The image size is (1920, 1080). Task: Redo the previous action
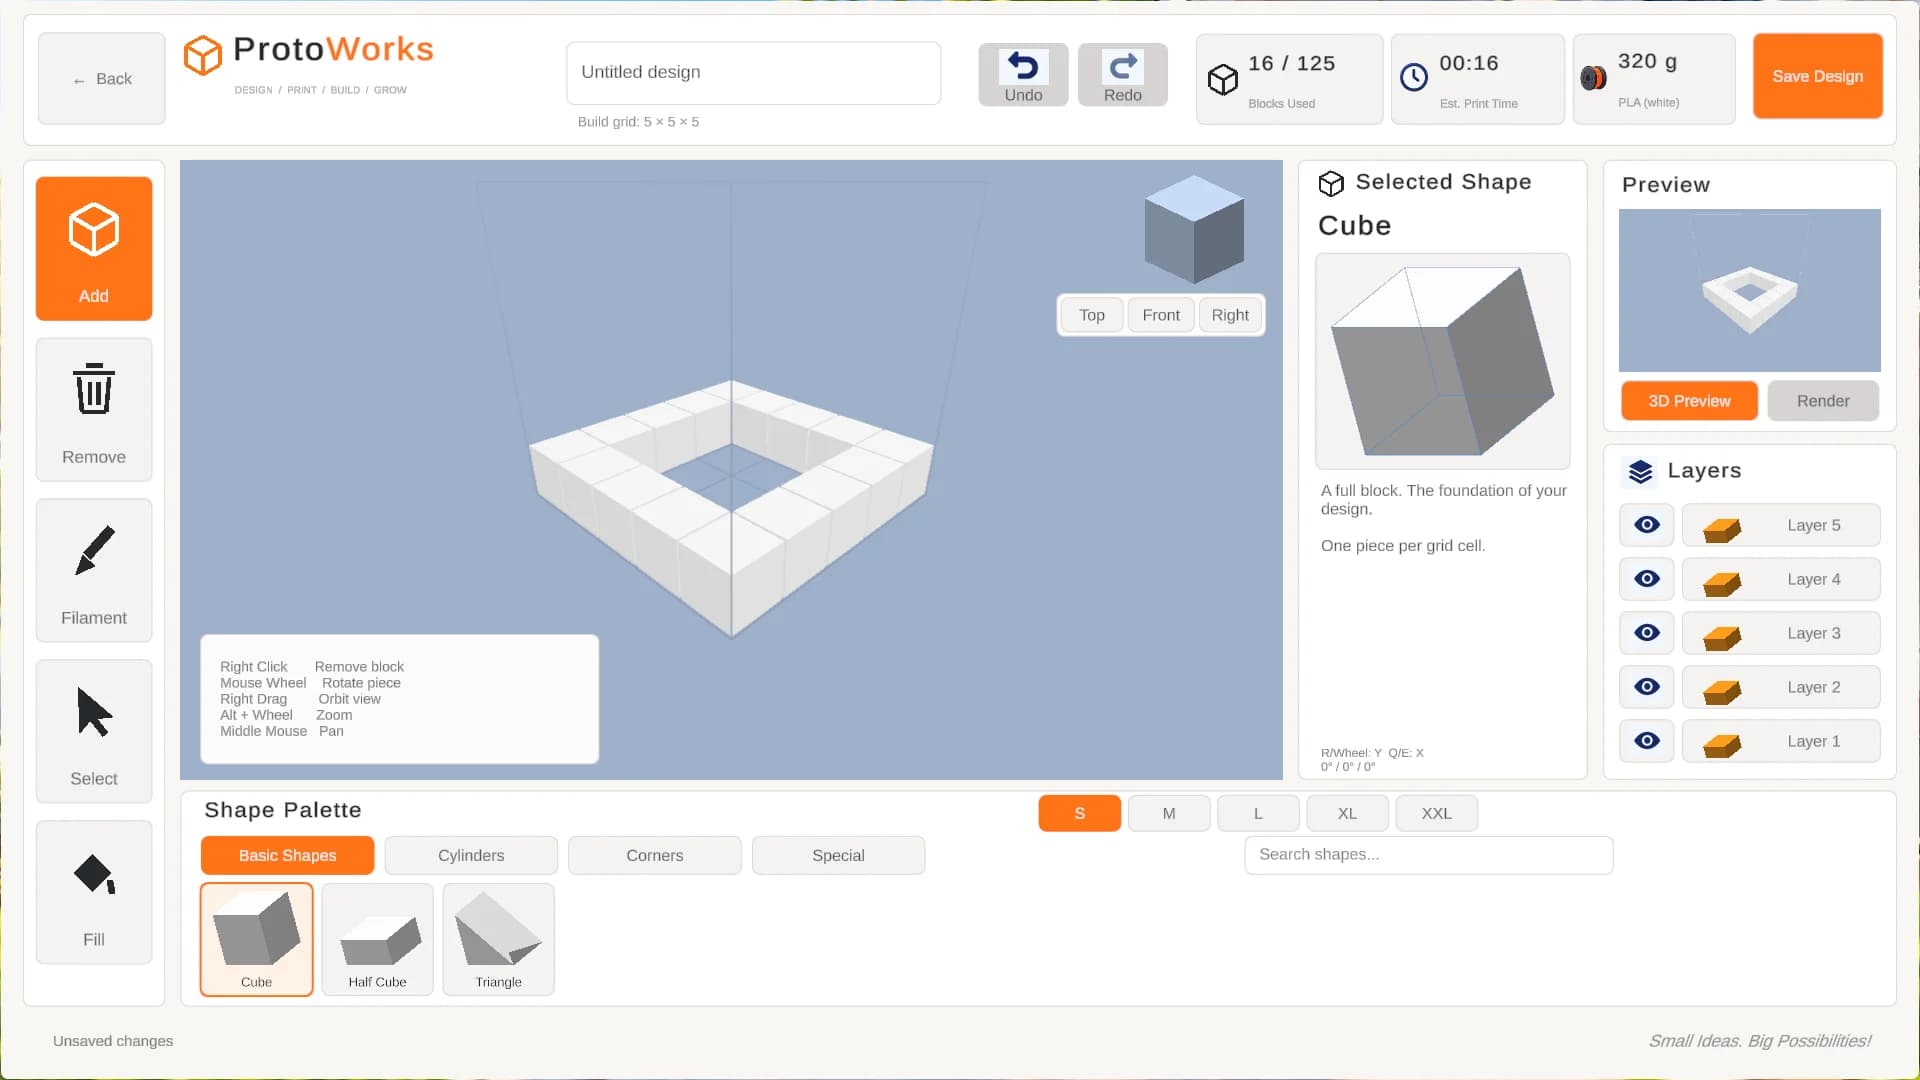[x=1122, y=75]
